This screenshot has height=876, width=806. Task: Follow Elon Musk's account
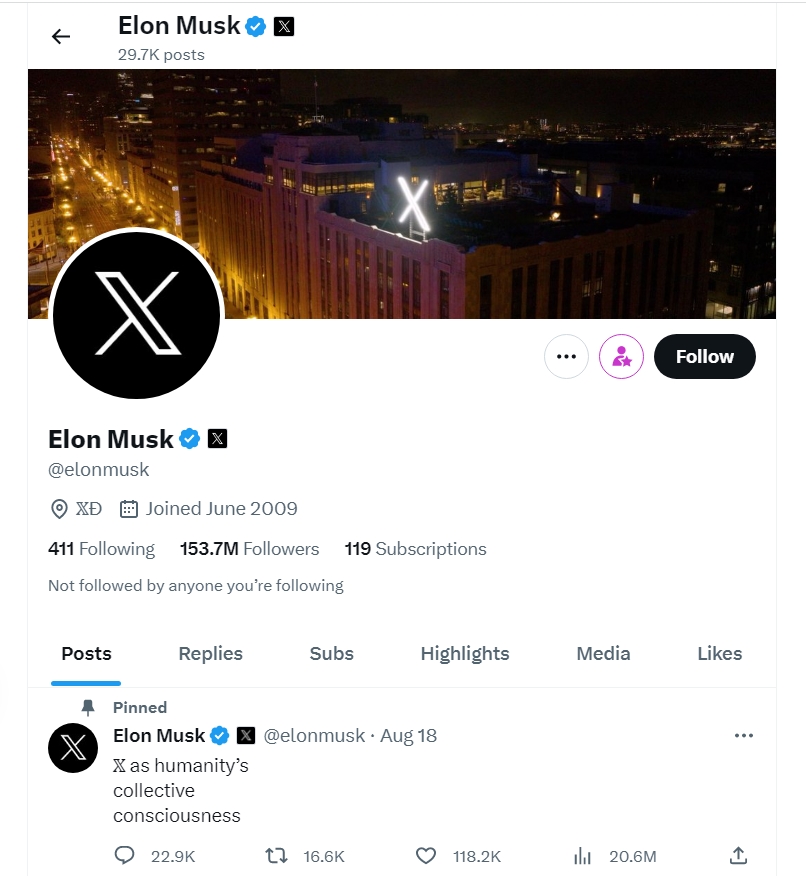704,357
